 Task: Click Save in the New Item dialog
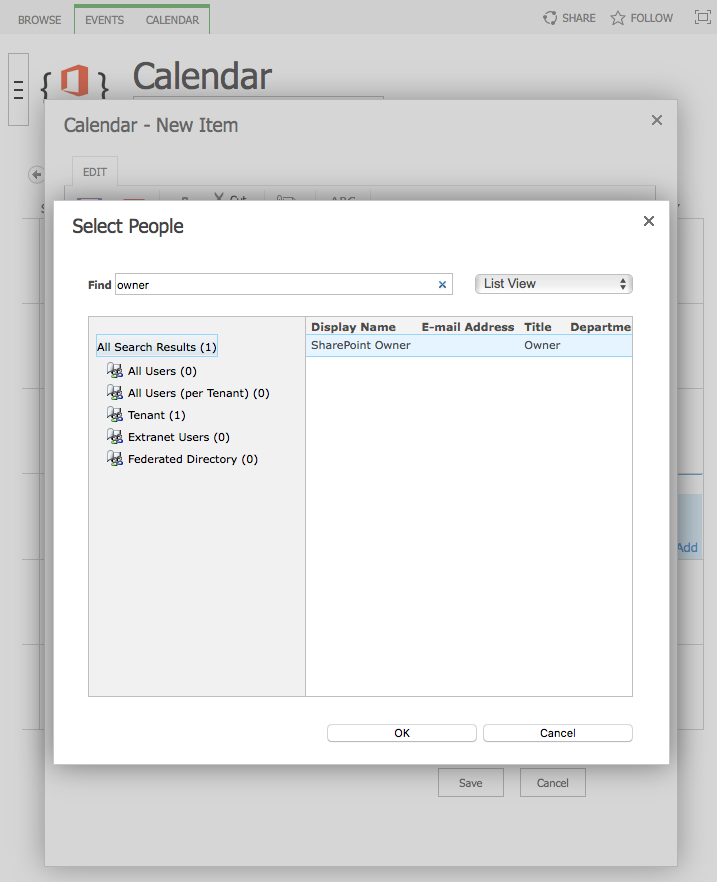(471, 783)
